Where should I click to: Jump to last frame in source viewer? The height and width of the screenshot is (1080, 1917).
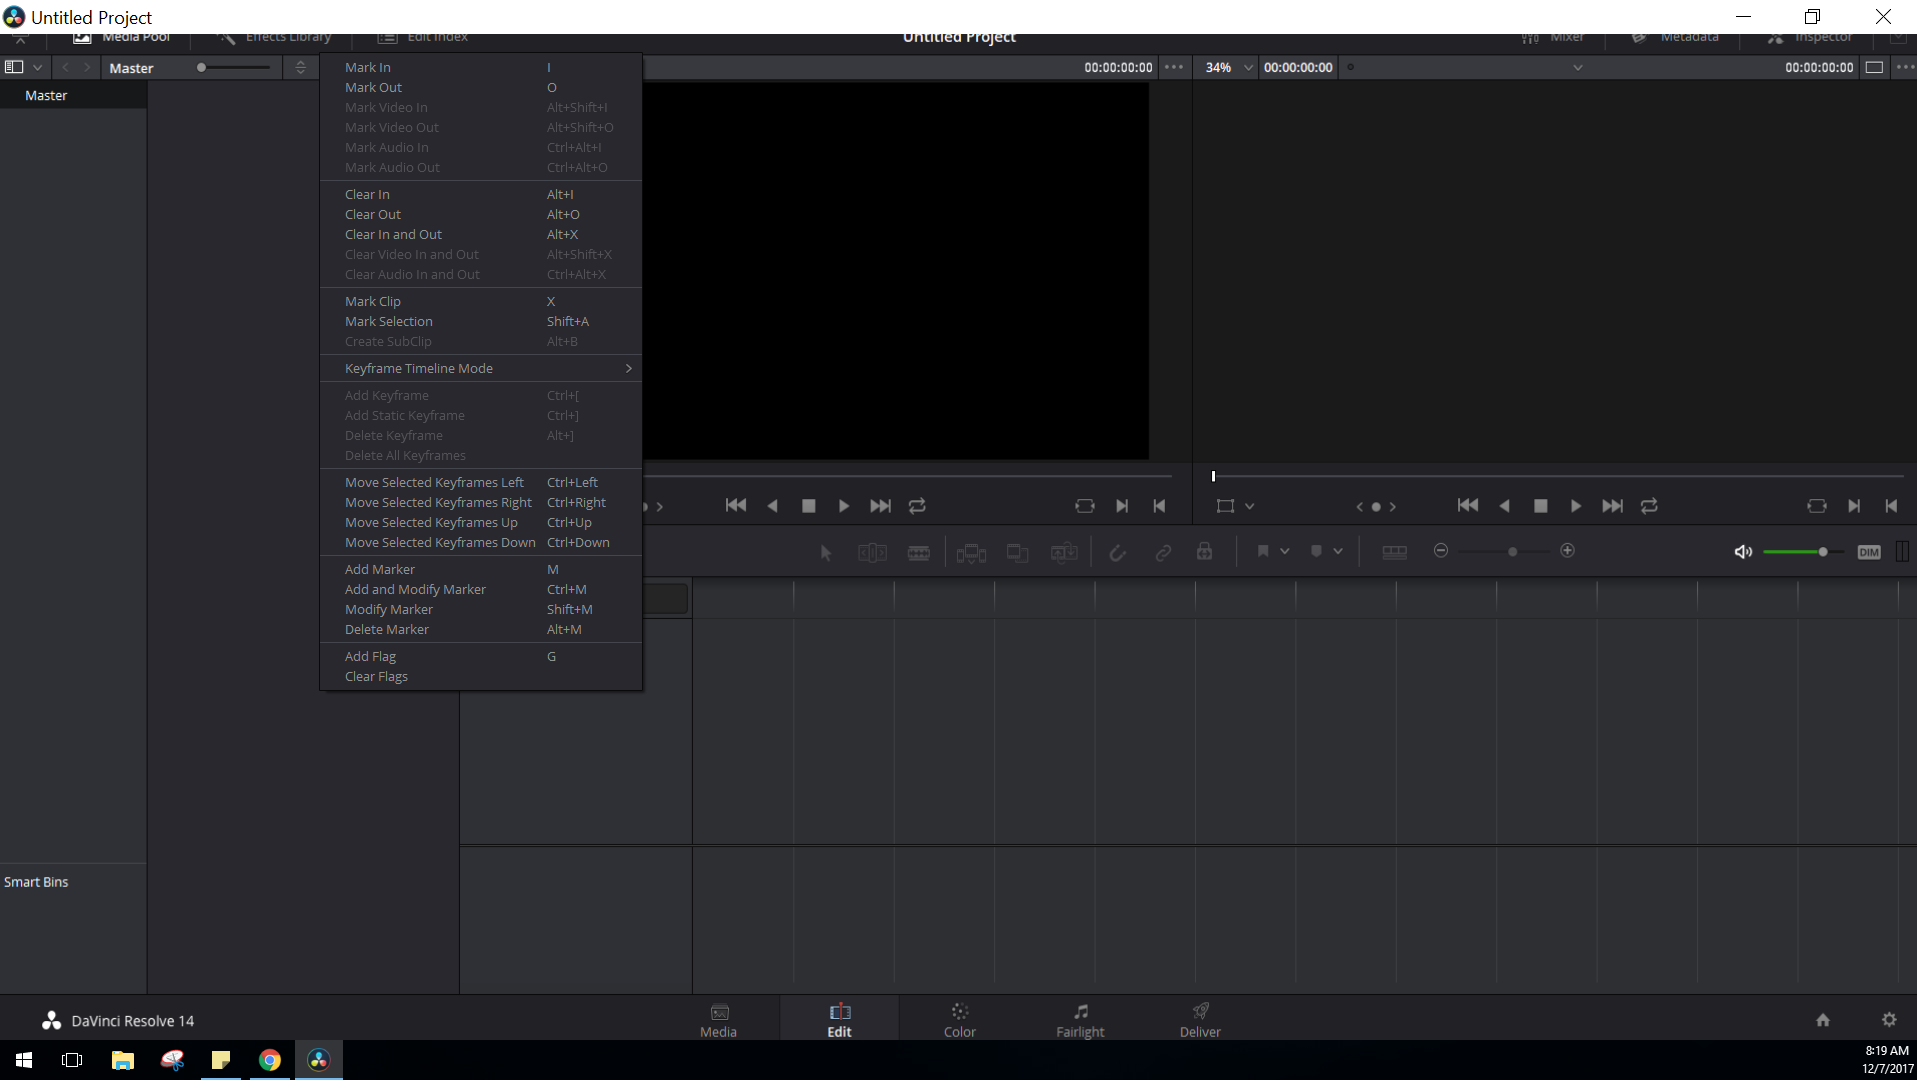881,506
